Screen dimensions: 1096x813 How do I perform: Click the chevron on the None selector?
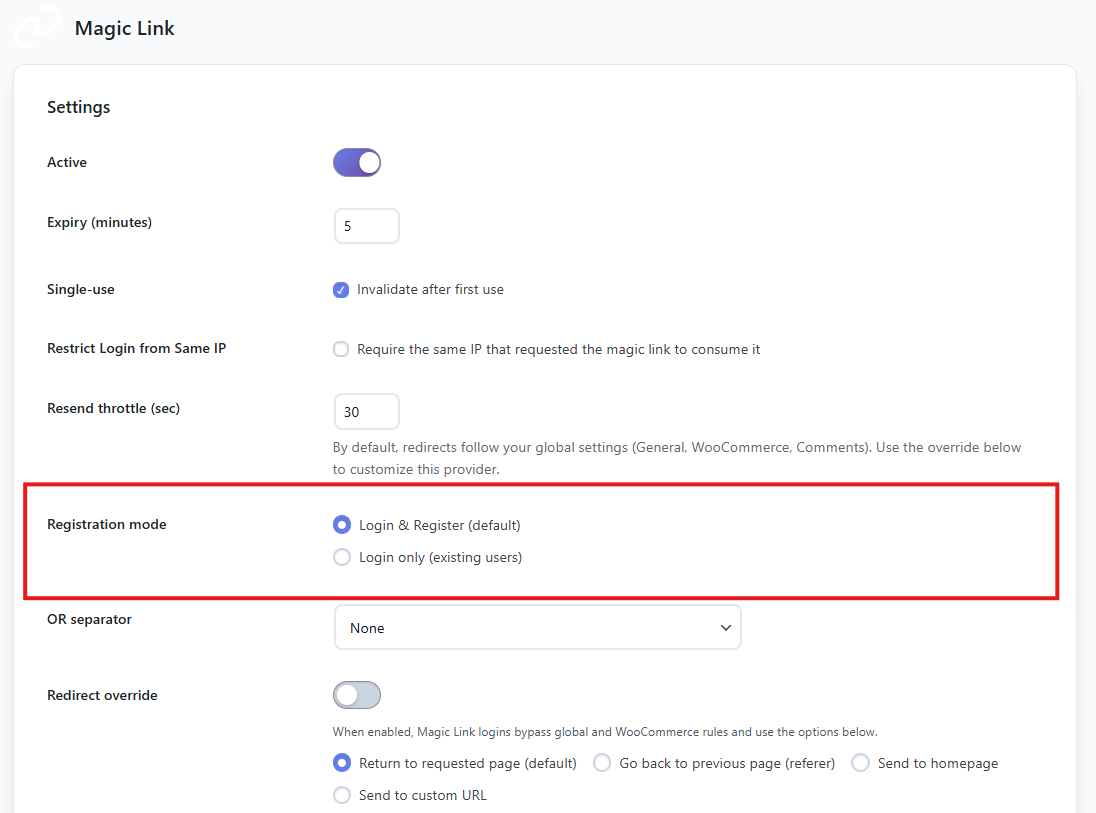726,627
